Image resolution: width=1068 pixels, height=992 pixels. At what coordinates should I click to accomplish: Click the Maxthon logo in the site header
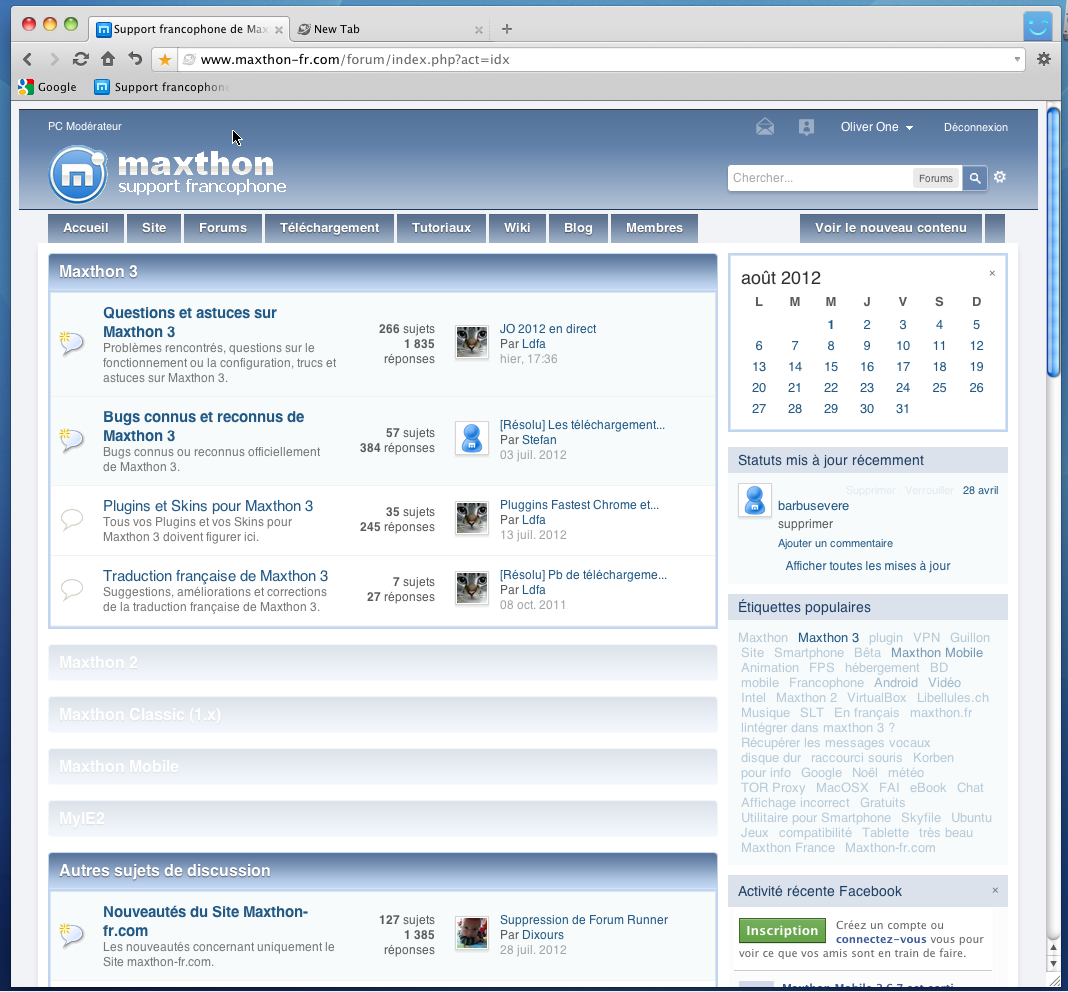167,174
